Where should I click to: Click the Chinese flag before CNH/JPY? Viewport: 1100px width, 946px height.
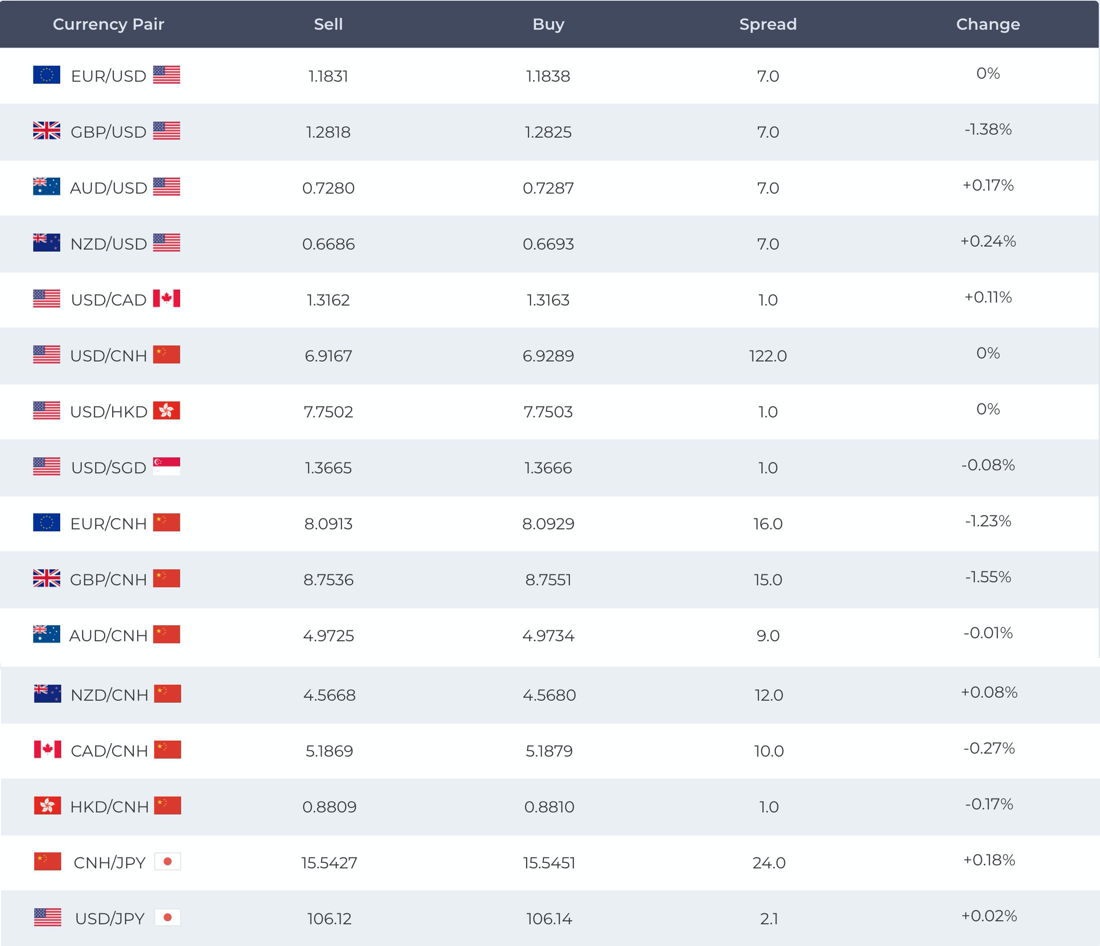(47, 862)
